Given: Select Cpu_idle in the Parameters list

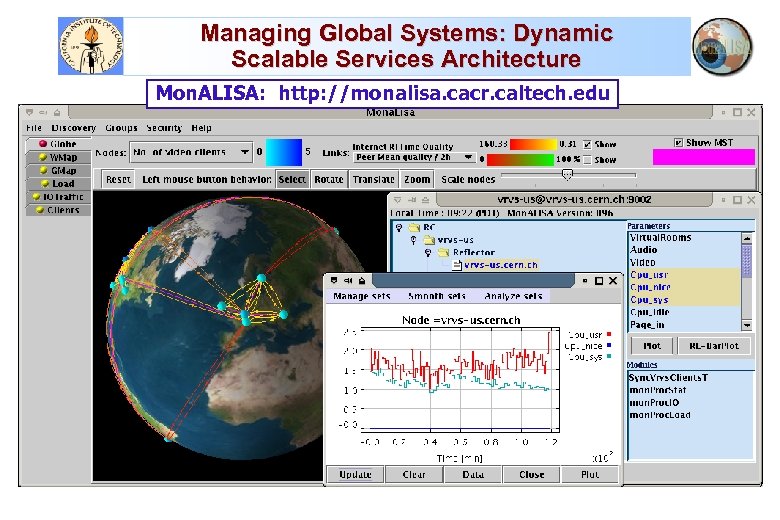Looking at the screenshot, I should click(684, 312).
